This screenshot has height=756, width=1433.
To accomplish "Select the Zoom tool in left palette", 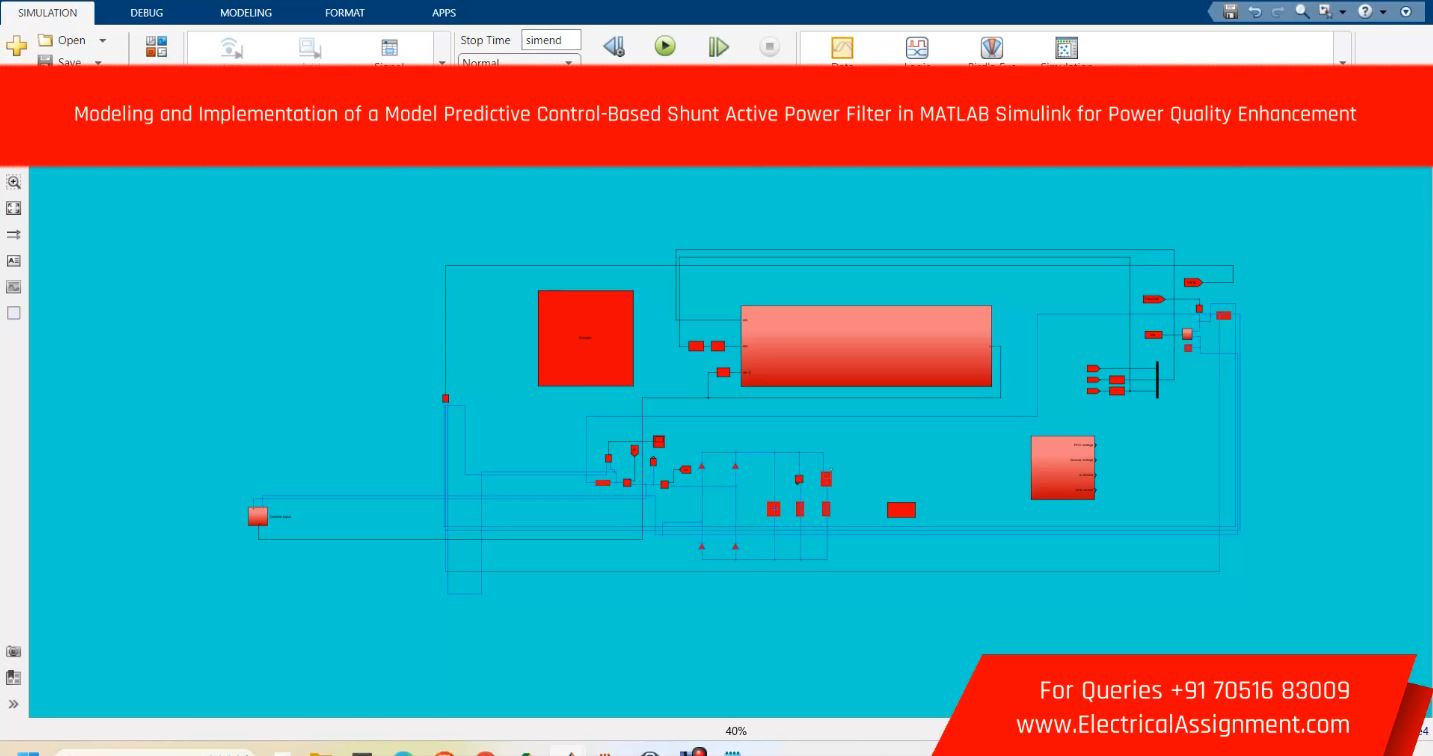I will click(x=14, y=182).
